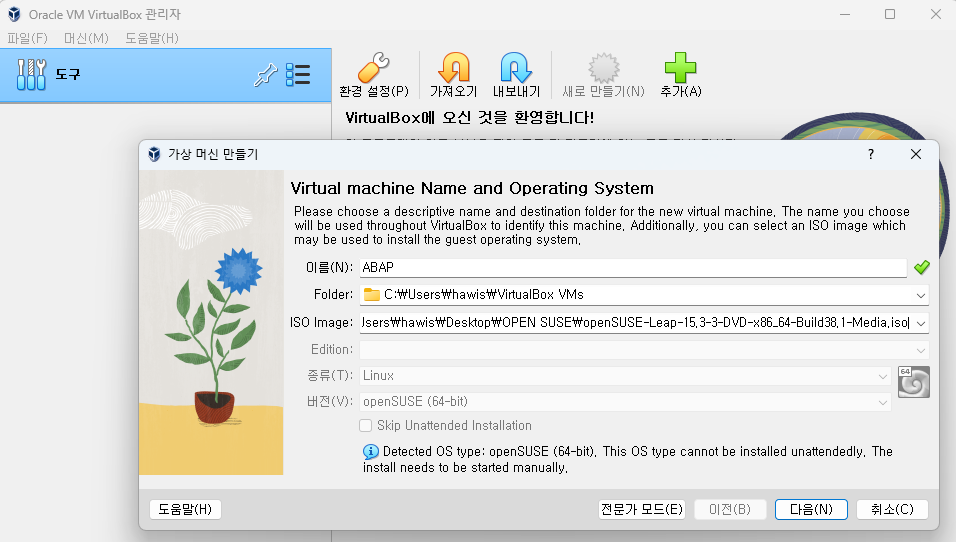Screen dimensions: 956x542
Task: Click the 이름(N) name field containing ABAP
Action: click(633, 268)
